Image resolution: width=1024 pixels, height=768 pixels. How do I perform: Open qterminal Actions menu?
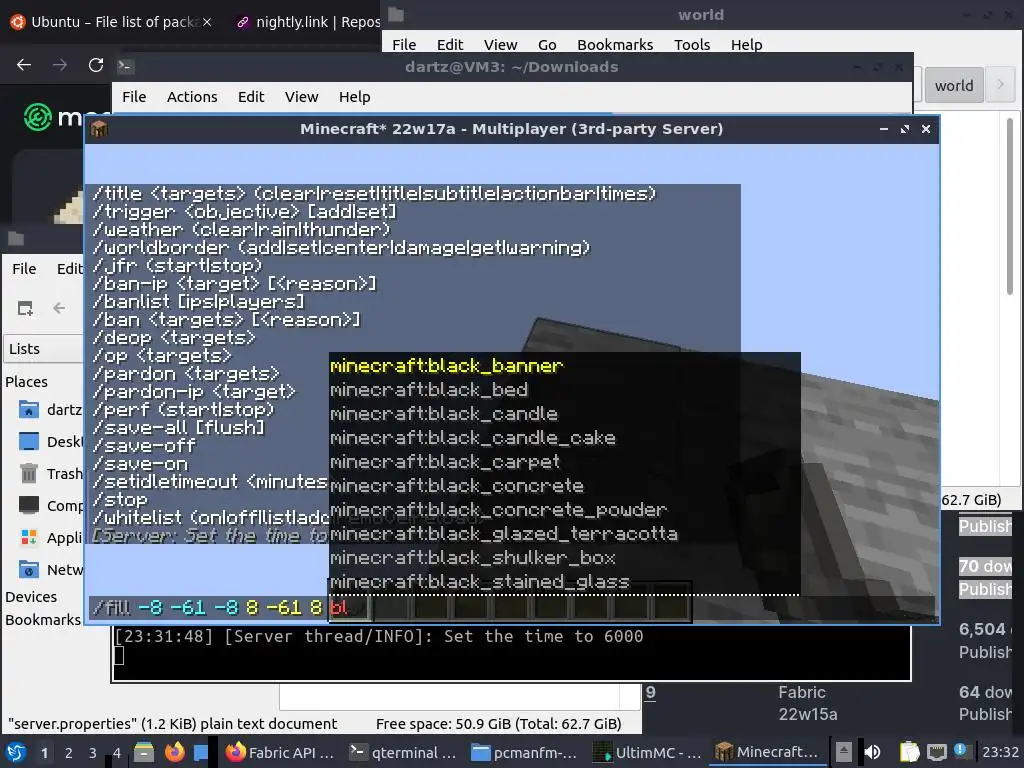click(x=192, y=97)
